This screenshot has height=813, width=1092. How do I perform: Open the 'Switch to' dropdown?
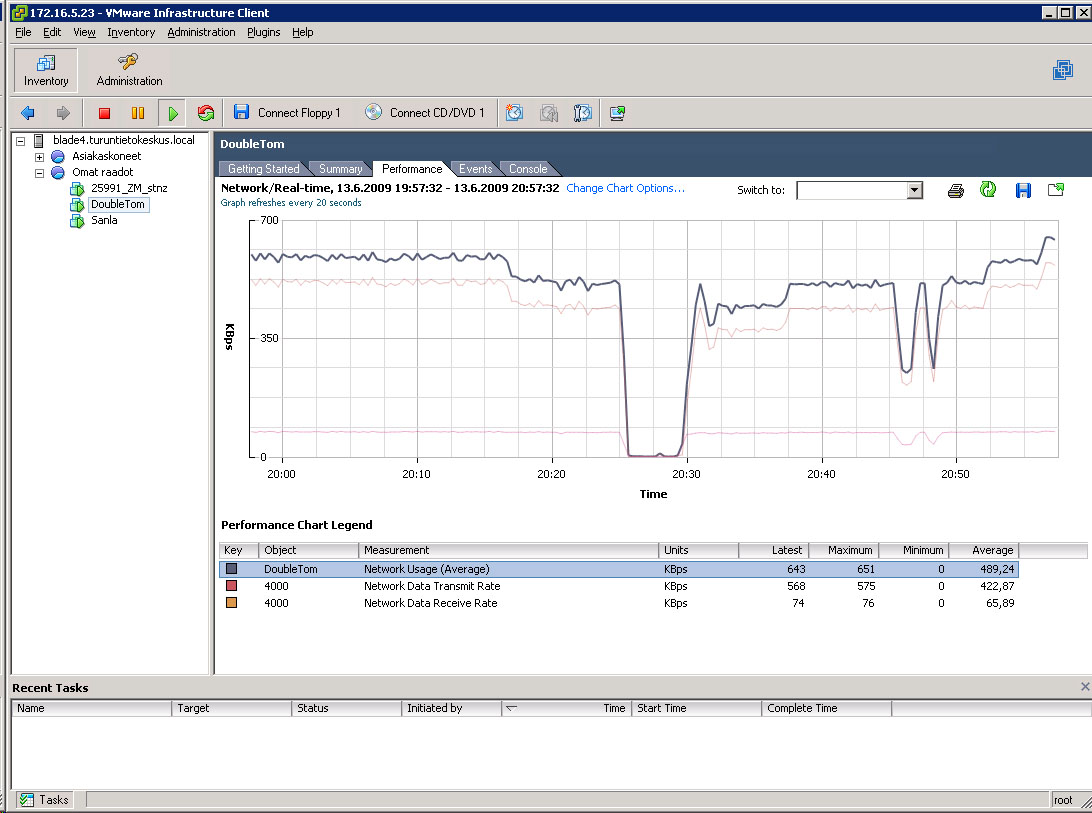(914, 190)
